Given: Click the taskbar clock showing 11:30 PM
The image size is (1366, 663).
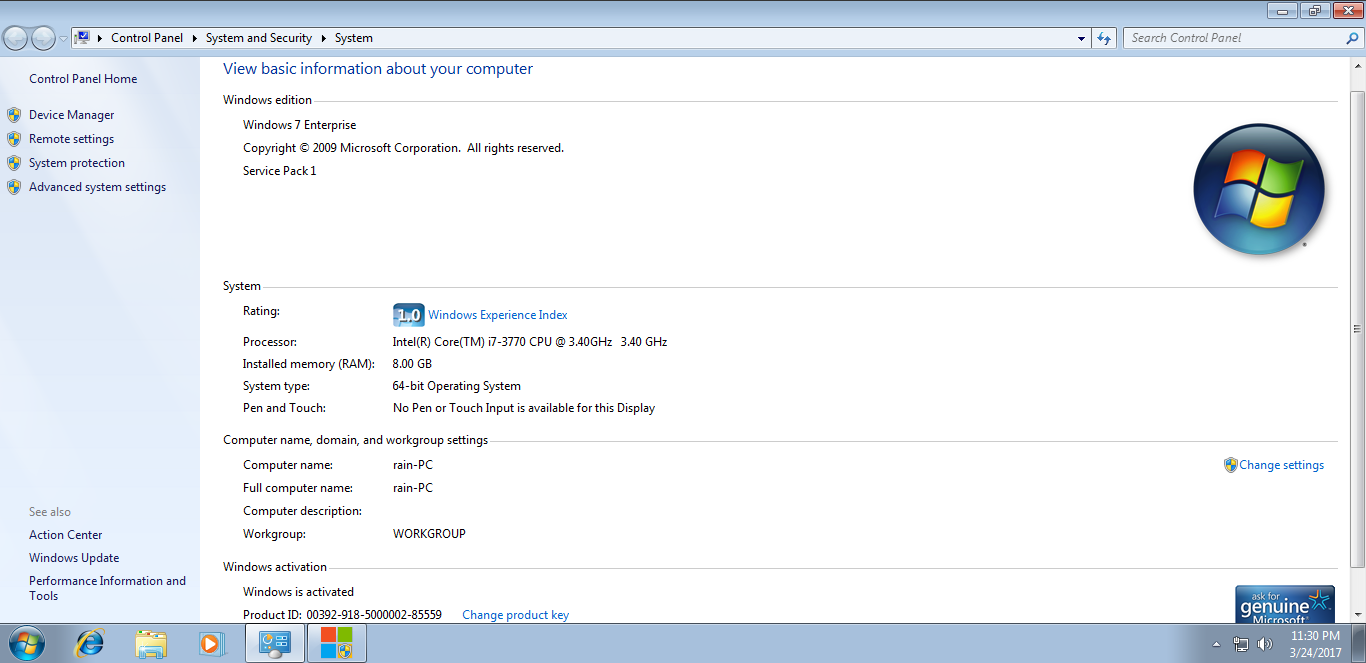Looking at the screenshot, I should [1315, 643].
